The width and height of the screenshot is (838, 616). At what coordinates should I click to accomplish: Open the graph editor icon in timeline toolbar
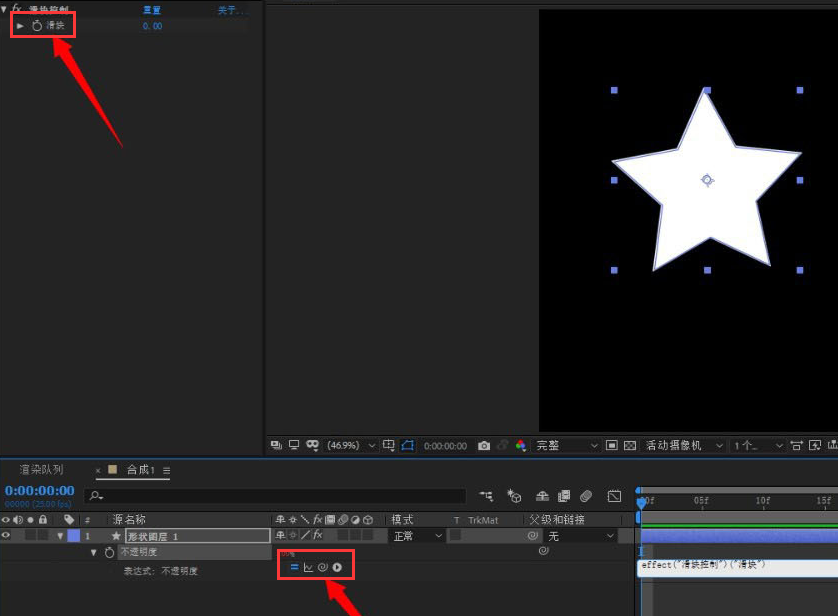[615, 496]
